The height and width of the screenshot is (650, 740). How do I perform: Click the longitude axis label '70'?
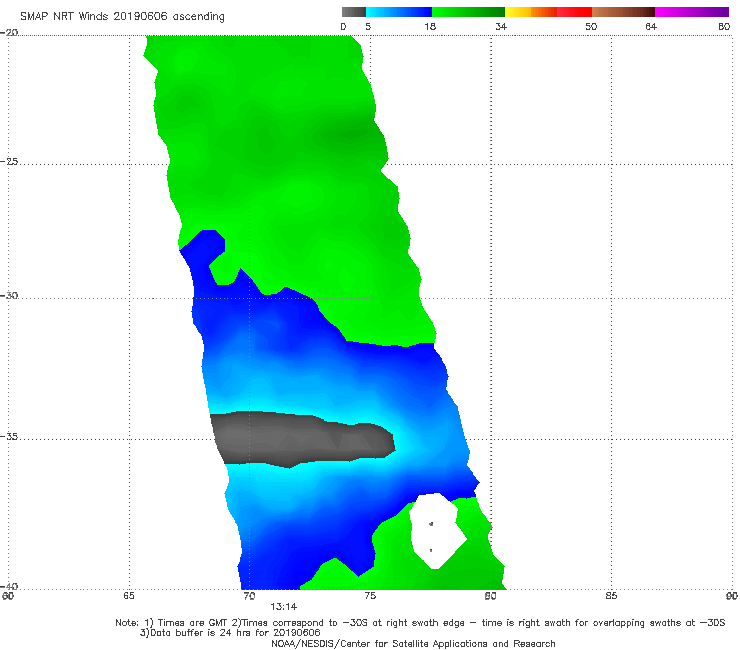pyautogui.click(x=249, y=596)
